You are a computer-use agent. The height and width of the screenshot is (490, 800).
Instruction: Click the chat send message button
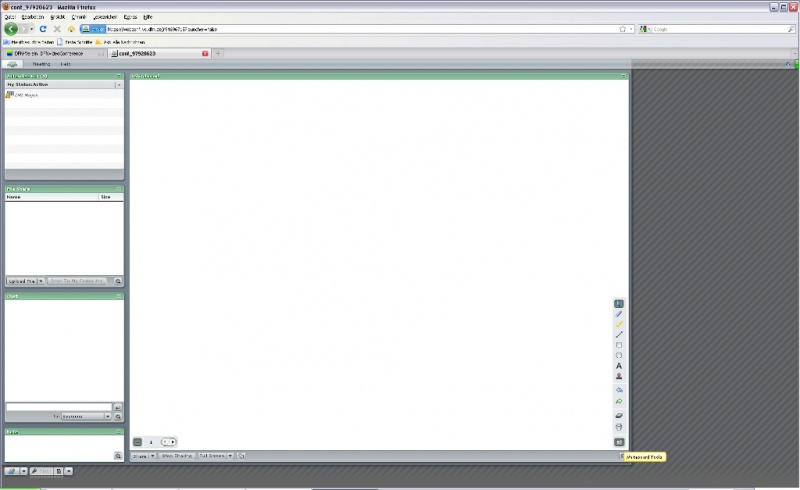point(118,407)
